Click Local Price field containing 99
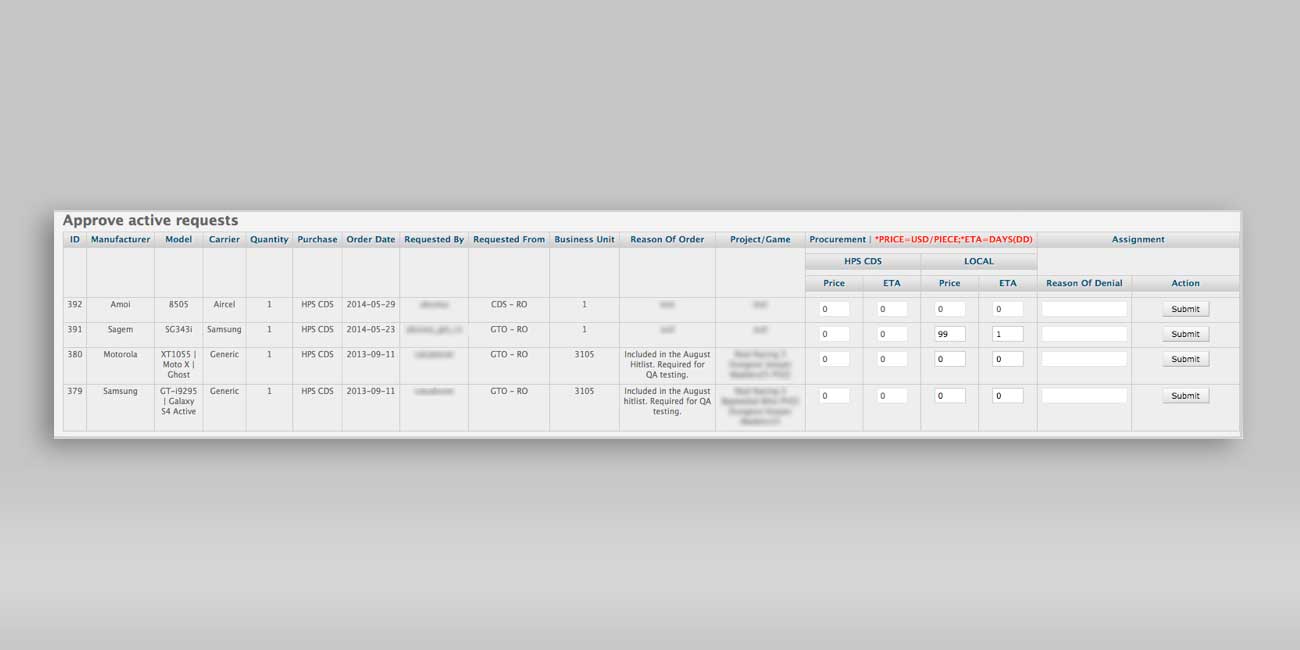Screen dimensions: 1300x650 pyautogui.click(x=949, y=334)
